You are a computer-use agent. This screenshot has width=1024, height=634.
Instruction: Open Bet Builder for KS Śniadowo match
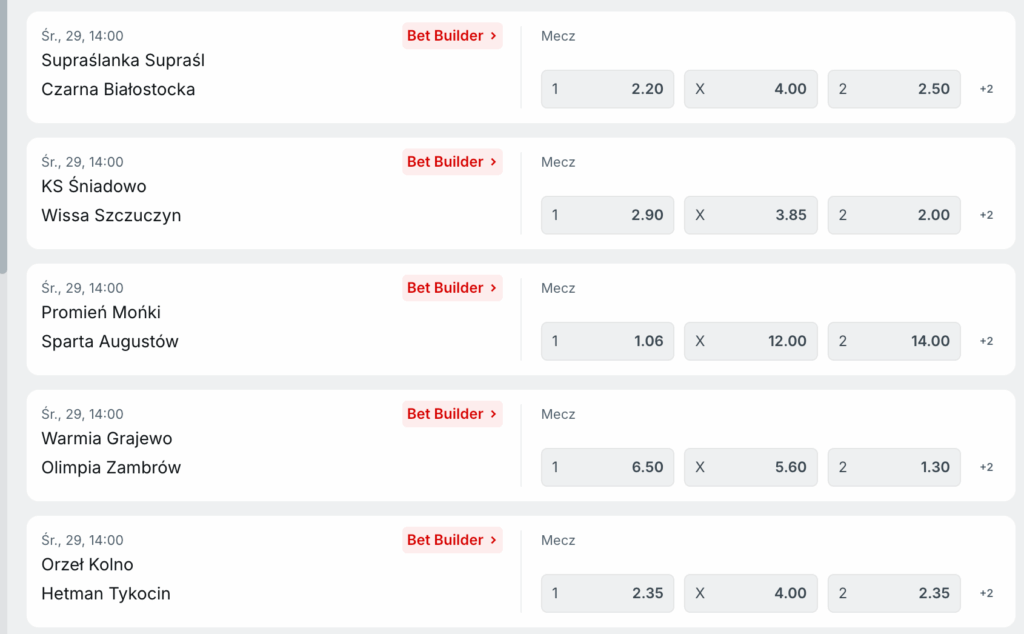coord(452,162)
